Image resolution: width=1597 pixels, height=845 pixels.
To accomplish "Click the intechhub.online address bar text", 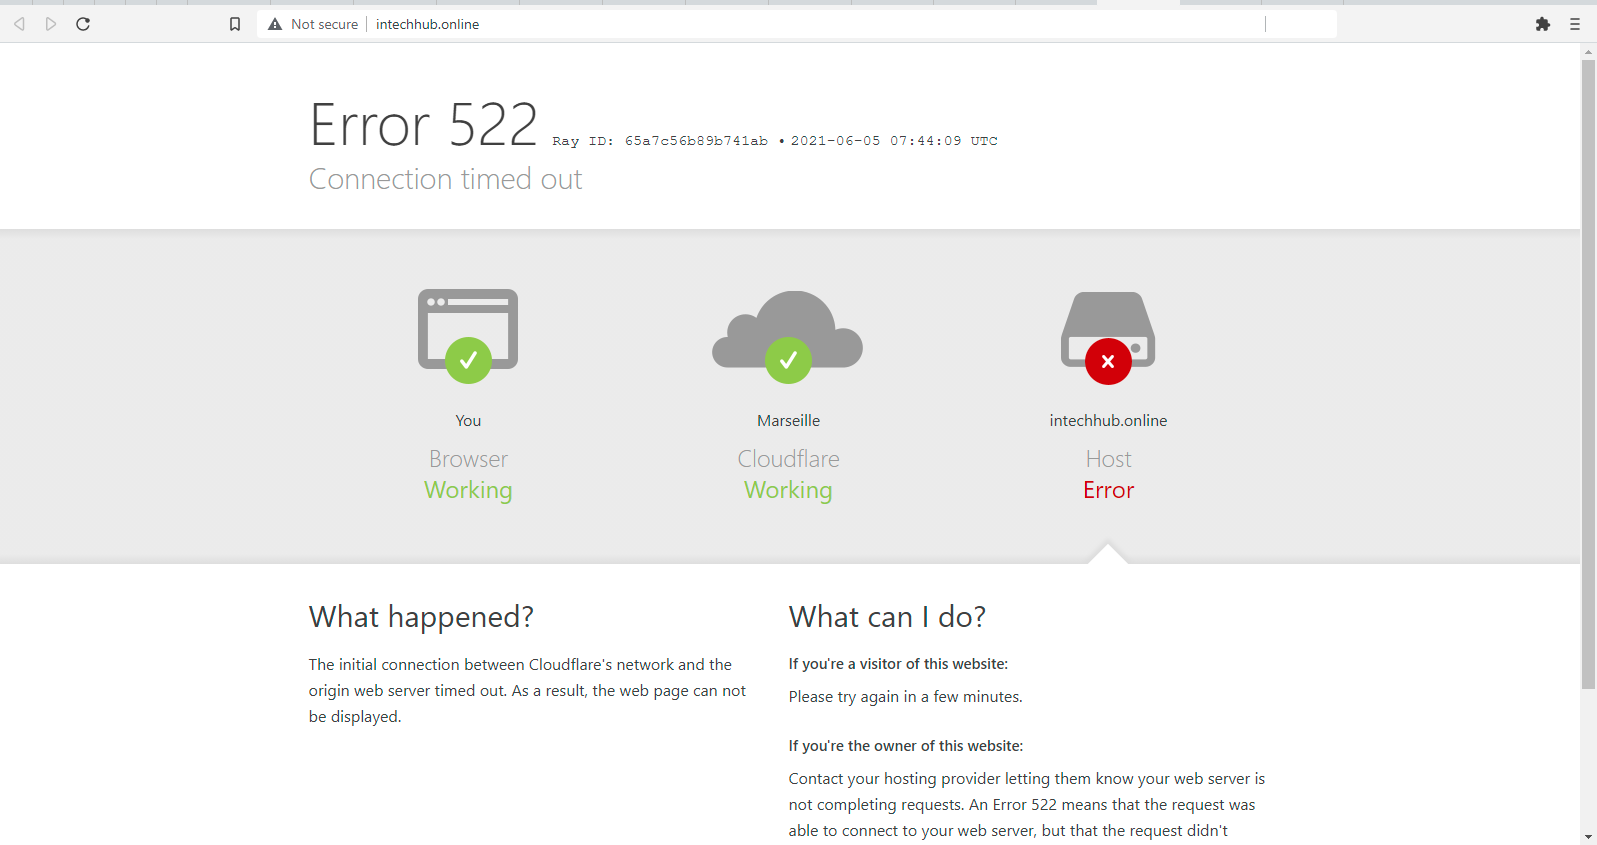I will click(427, 24).
